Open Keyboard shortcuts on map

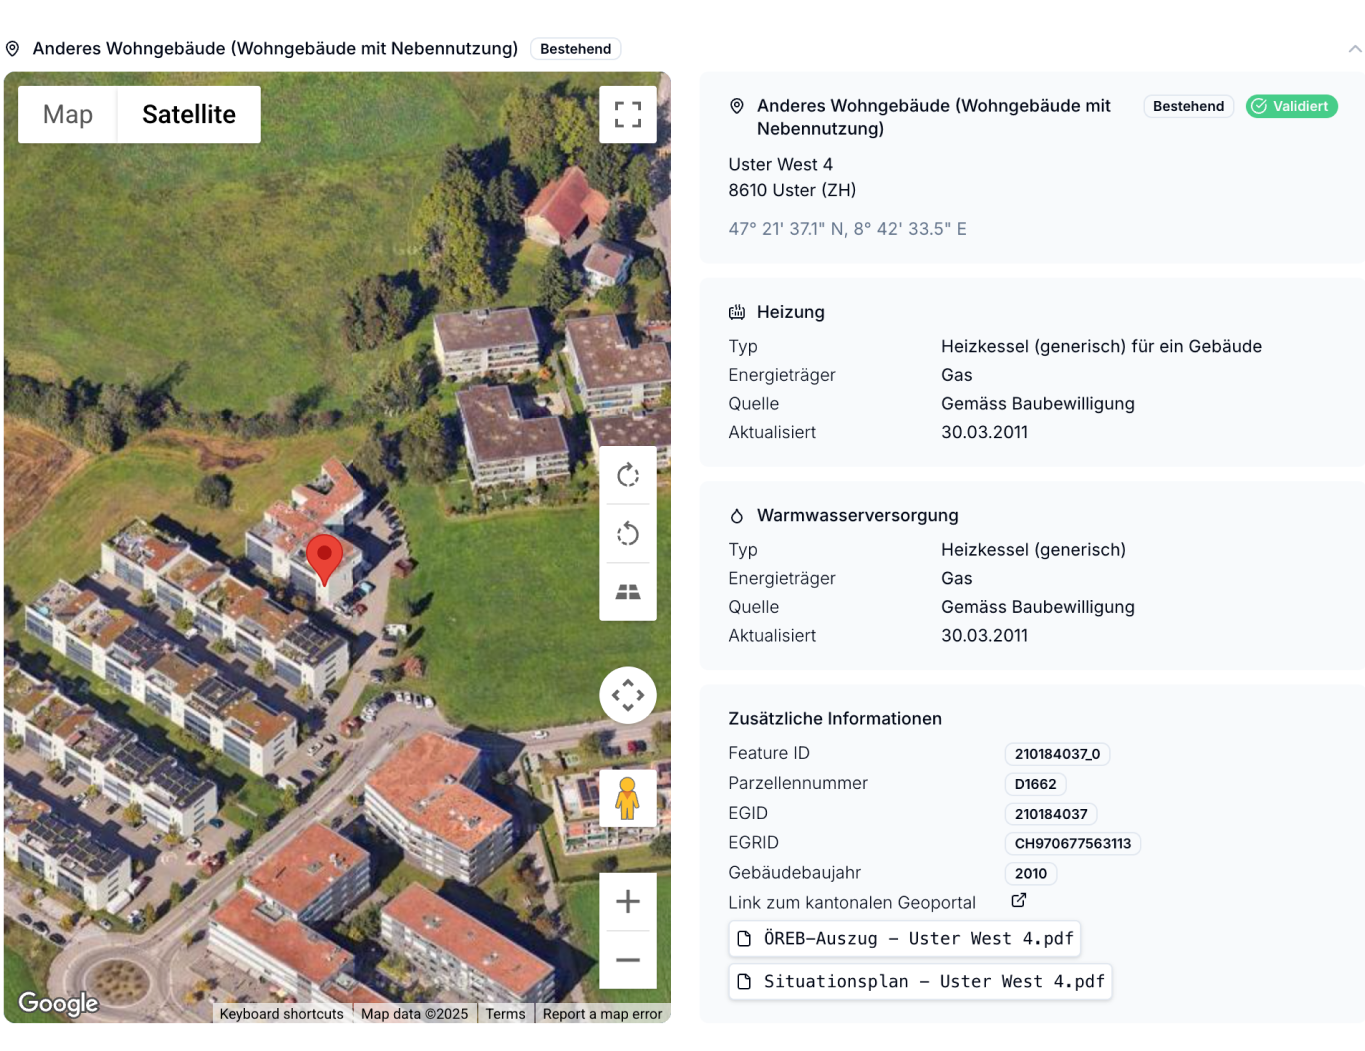point(281,1014)
